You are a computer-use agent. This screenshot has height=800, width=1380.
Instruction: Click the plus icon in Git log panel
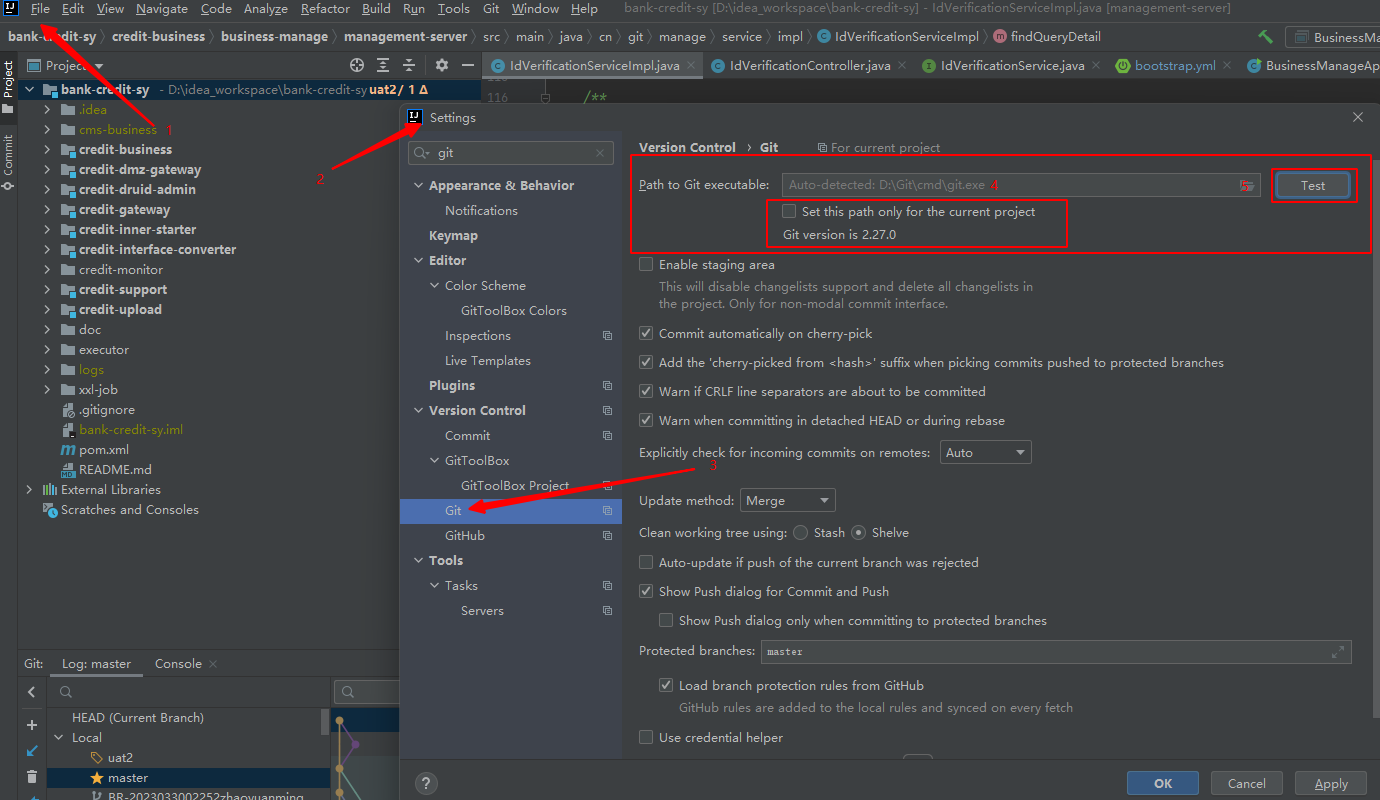point(32,725)
